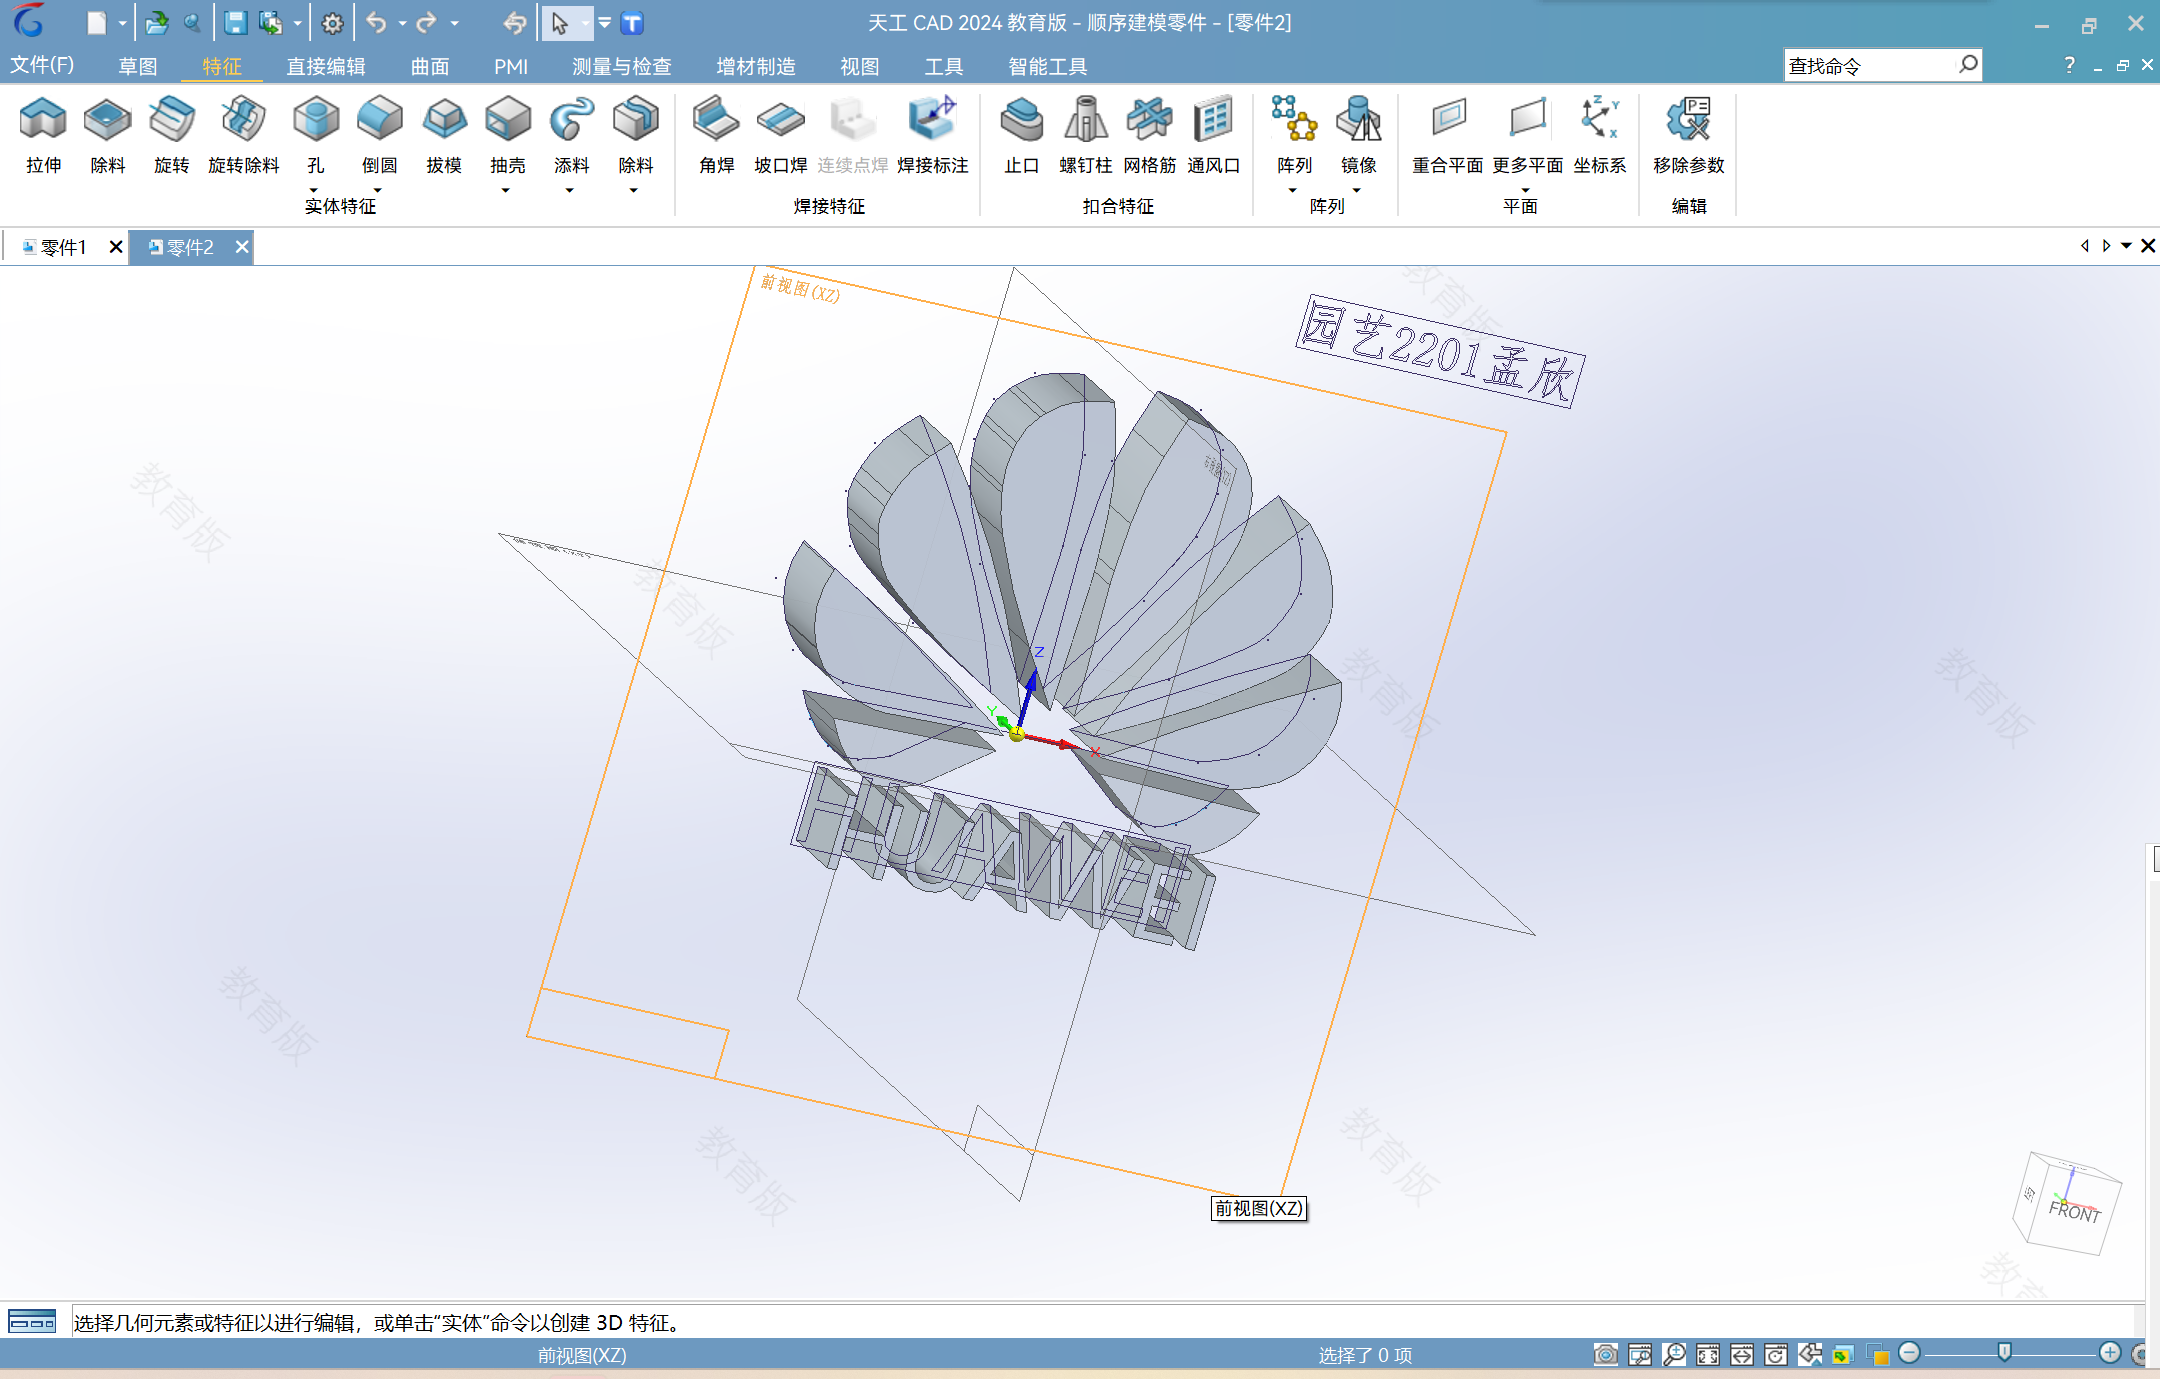Click the blue T text tool icon

click(x=632, y=23)
